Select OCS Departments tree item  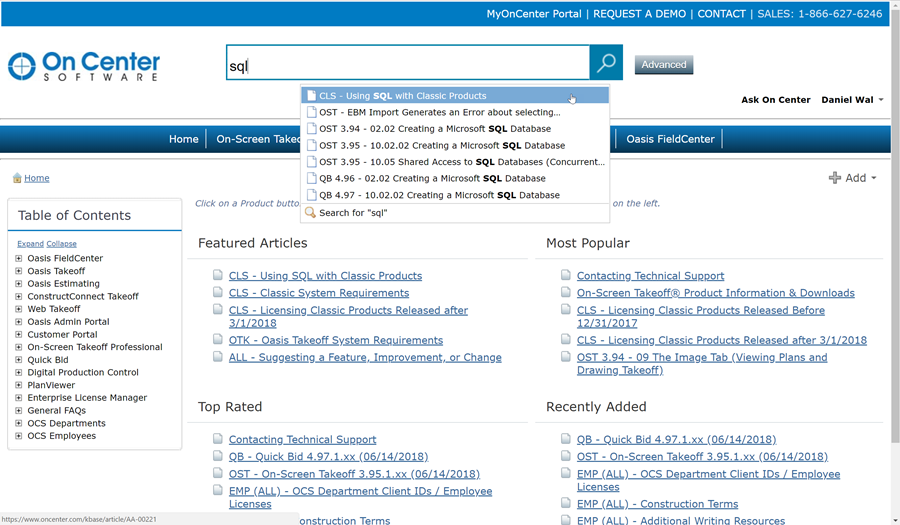(67, 423)
